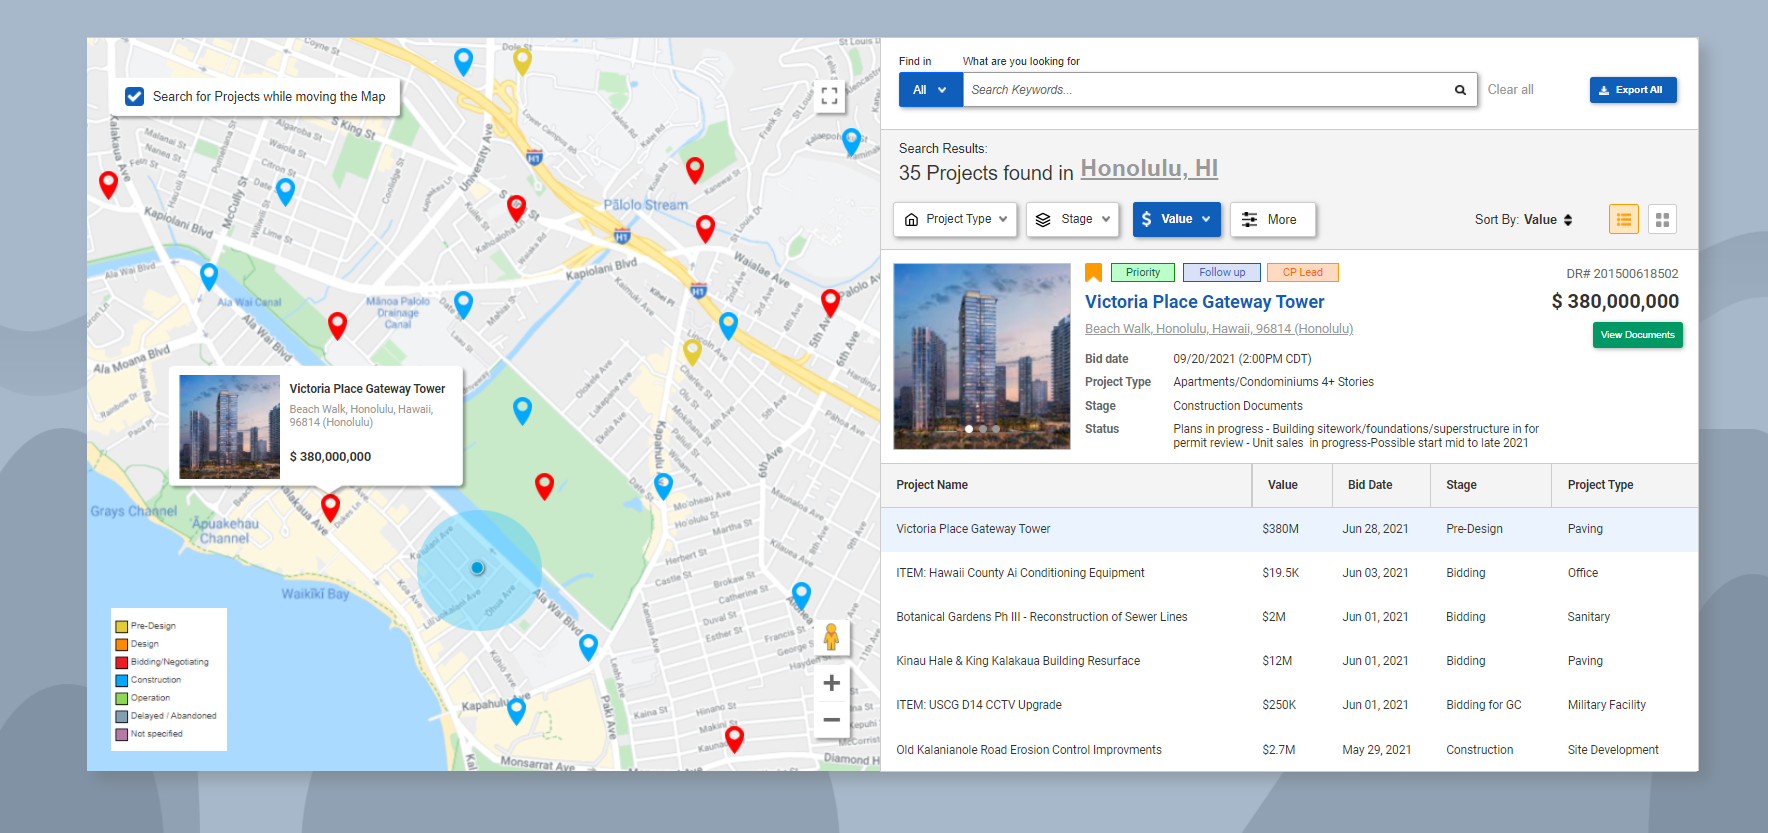Open the Honolulu, HI location link

pyautogui.click(x=1149, y=169)
